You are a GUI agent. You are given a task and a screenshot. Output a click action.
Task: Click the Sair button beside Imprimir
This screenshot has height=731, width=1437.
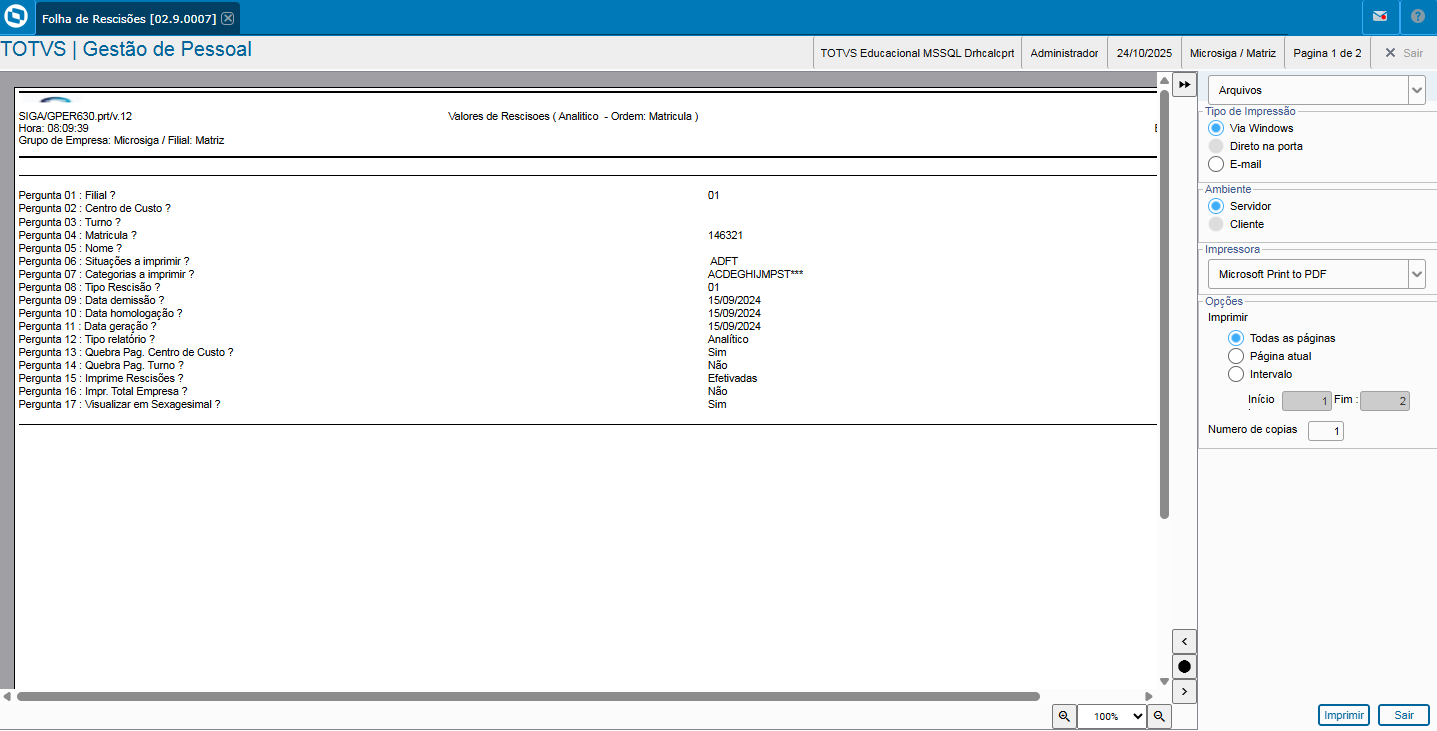point(1403,715)
